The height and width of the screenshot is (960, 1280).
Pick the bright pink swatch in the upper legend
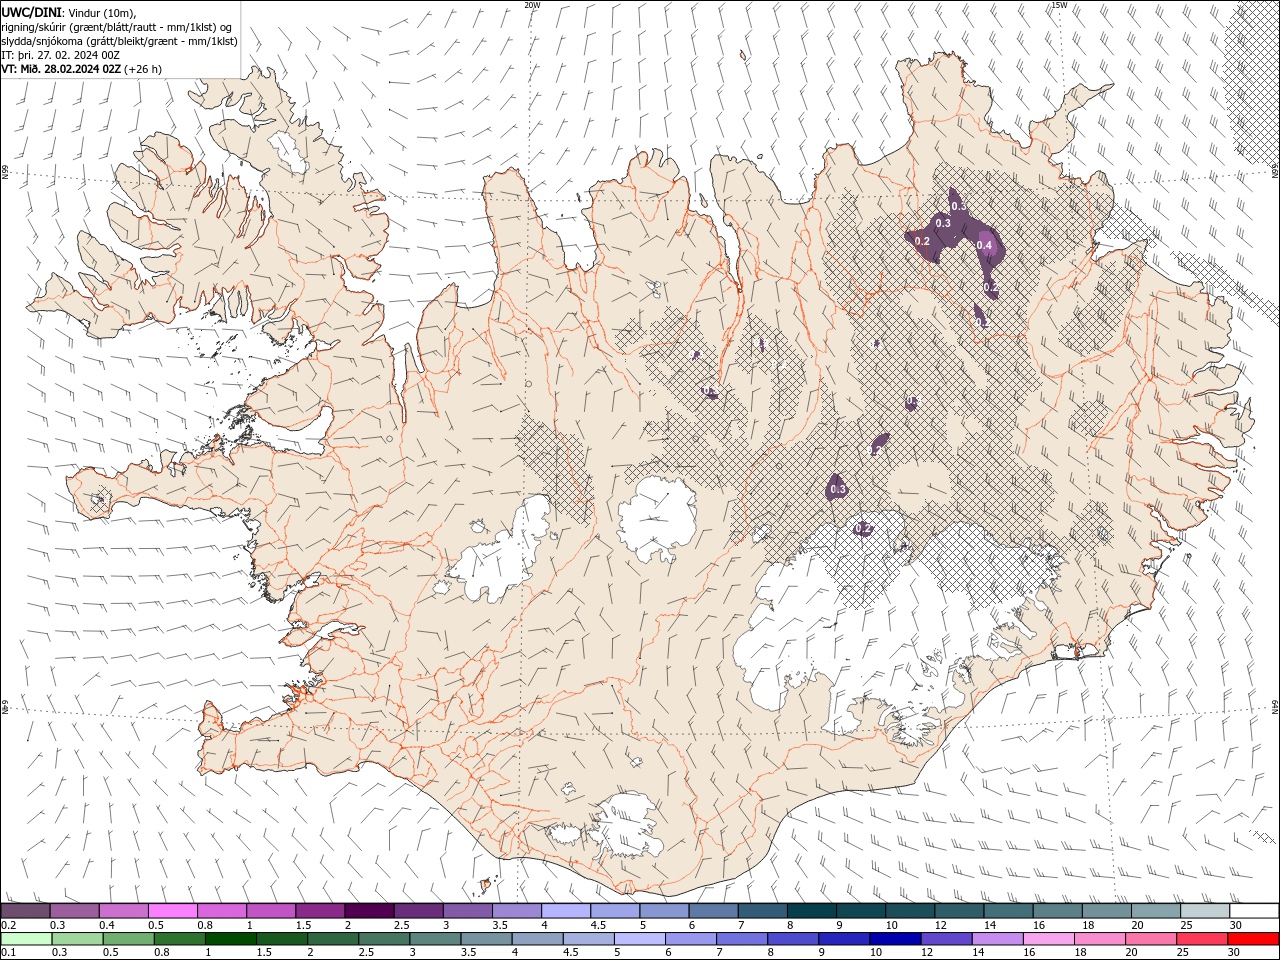[x=172, y=911]
